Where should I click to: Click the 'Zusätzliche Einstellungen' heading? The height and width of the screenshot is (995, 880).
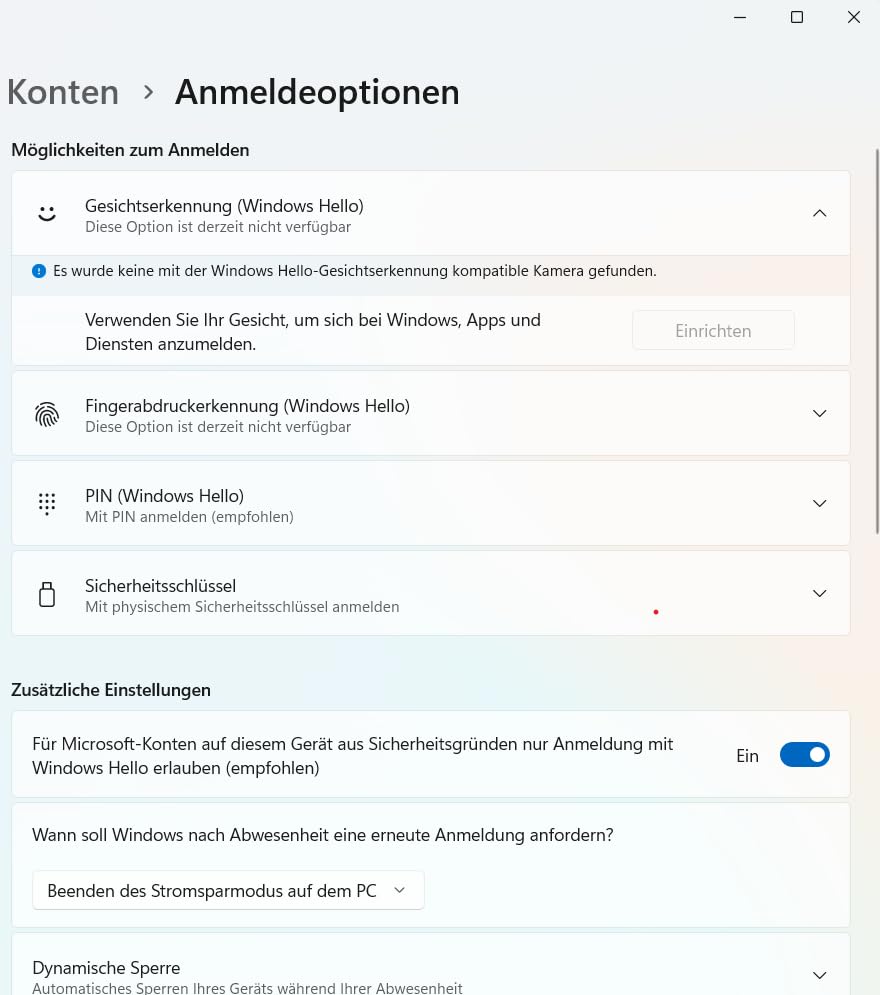coord(111,690)
